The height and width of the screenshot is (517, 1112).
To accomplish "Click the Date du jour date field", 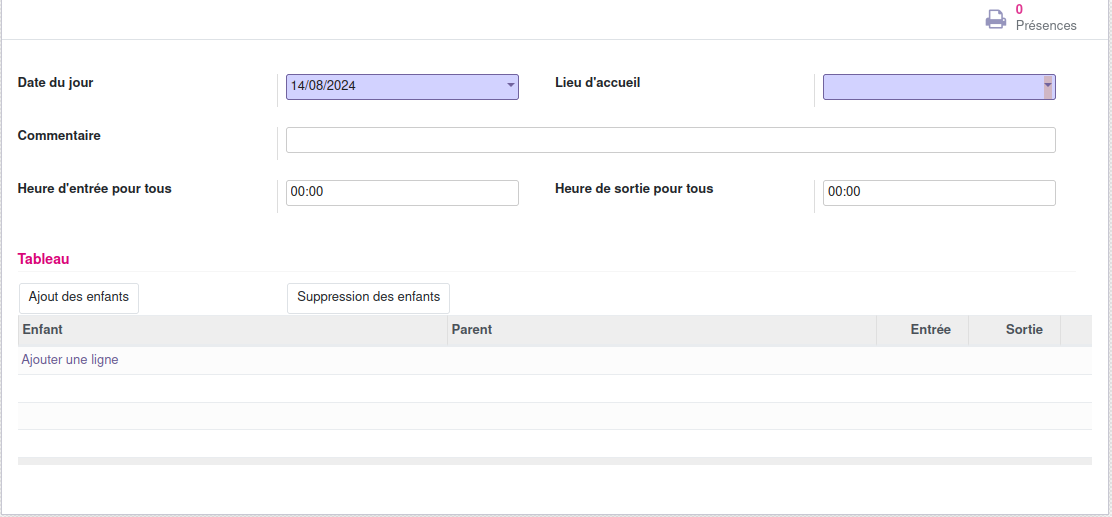I will pyautogui.click(x=395, y=87).
